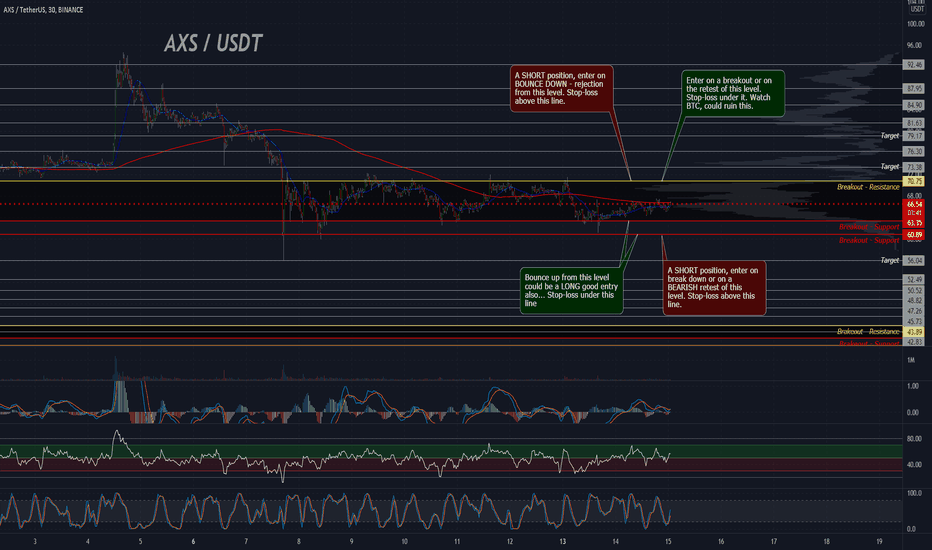Click the yellow 43.89 resistance price label

click(x=913, y=332)
